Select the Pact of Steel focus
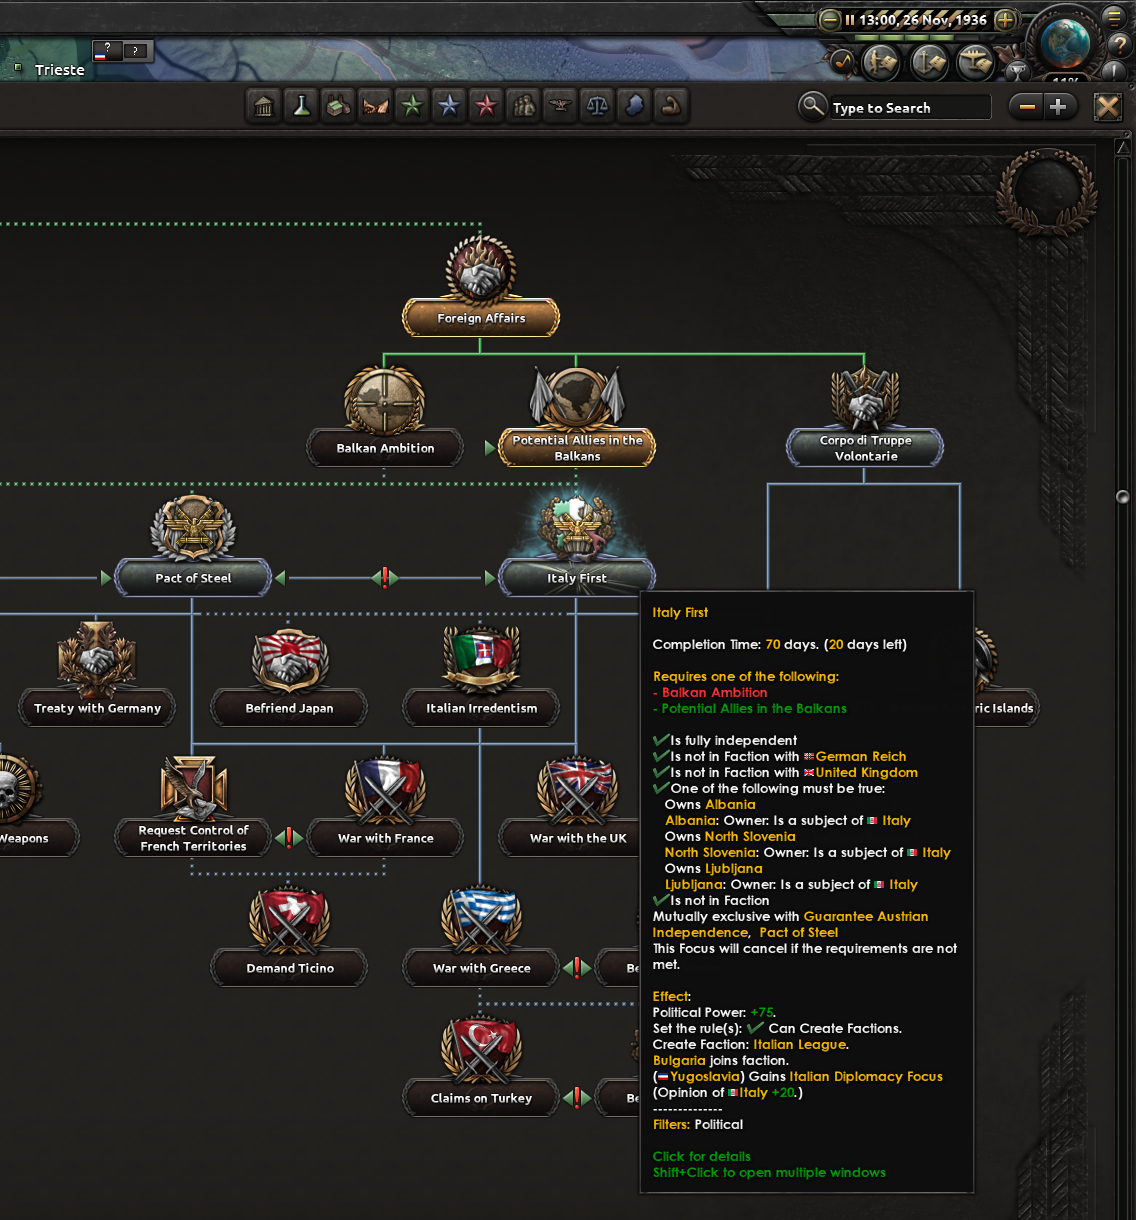The height and width of the screenshot is (1220, 1136). click(x=193, y=578)
